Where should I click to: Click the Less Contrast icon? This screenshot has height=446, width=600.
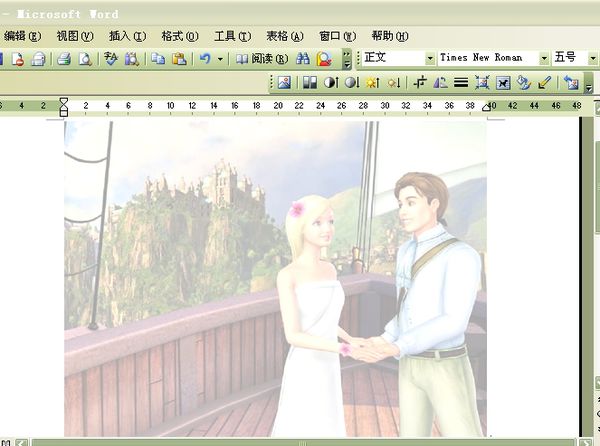352,83
